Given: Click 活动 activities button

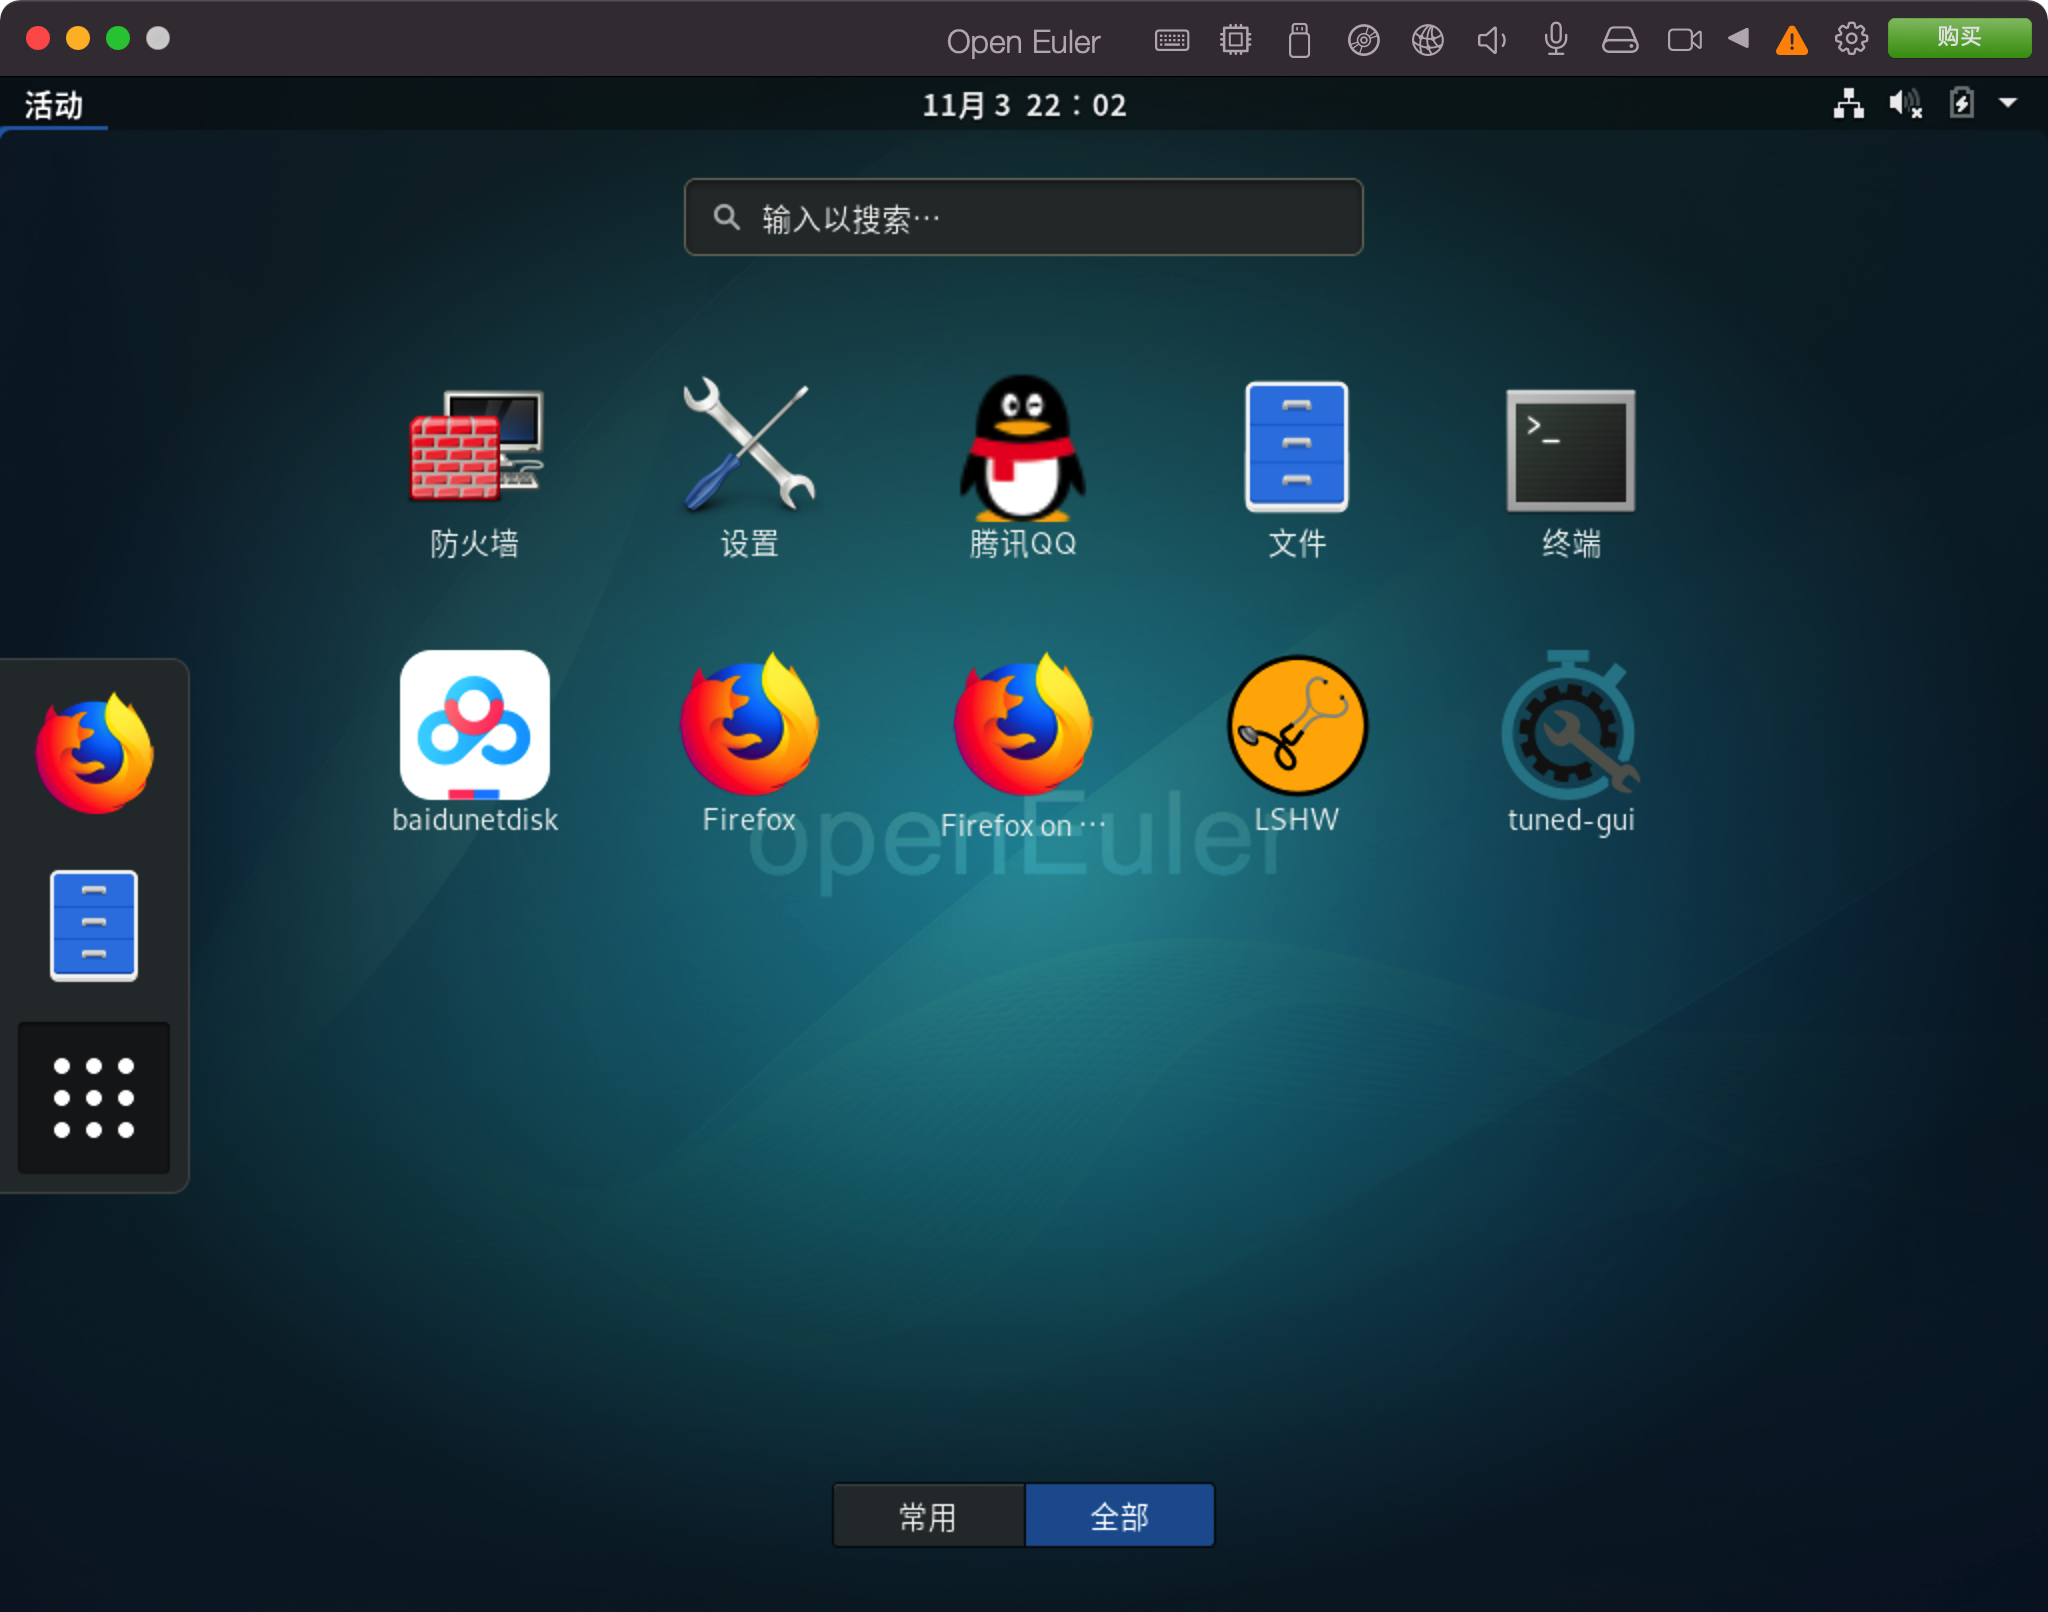Looking at the screenshot, I should click(x=54, y=105).
